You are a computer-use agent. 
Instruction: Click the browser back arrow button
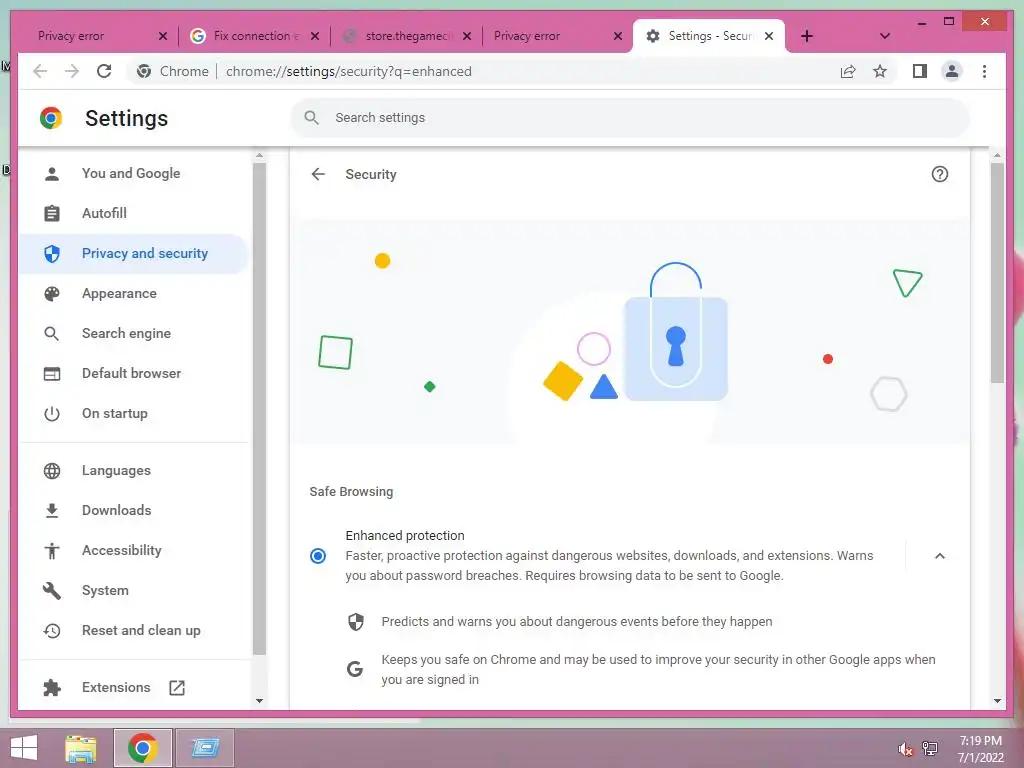(x=40, y=71)
